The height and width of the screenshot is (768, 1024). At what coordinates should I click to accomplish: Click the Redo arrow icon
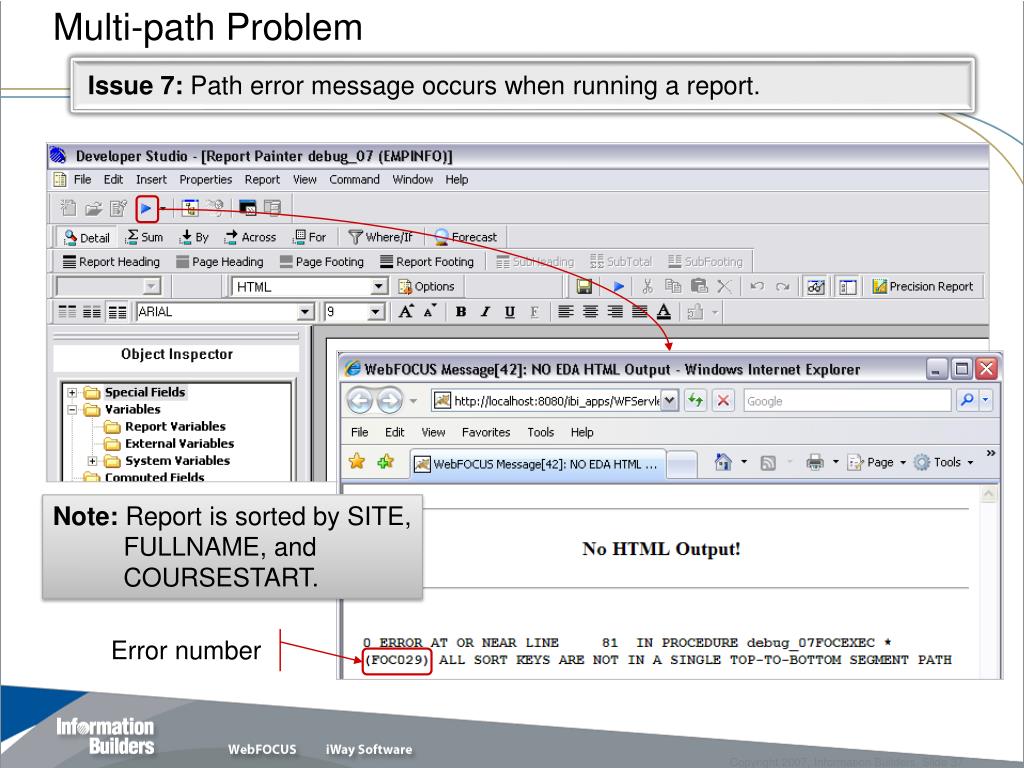[x=782, y=286]
